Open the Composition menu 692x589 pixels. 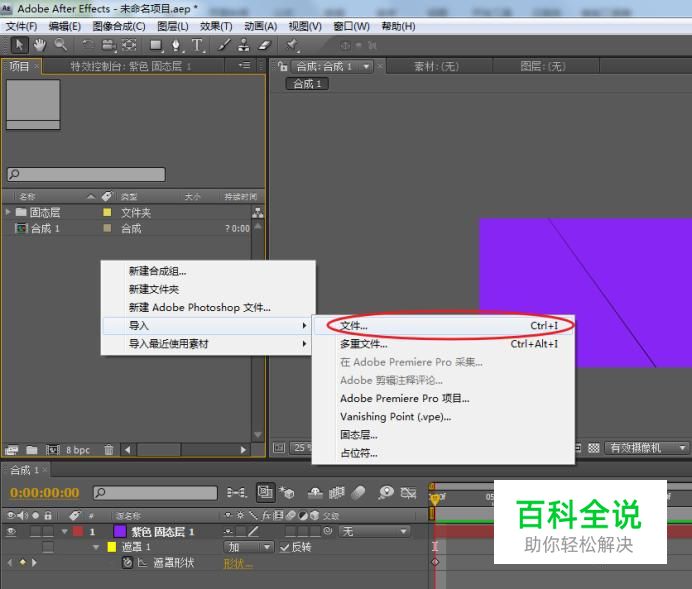(x=119, y=26)
